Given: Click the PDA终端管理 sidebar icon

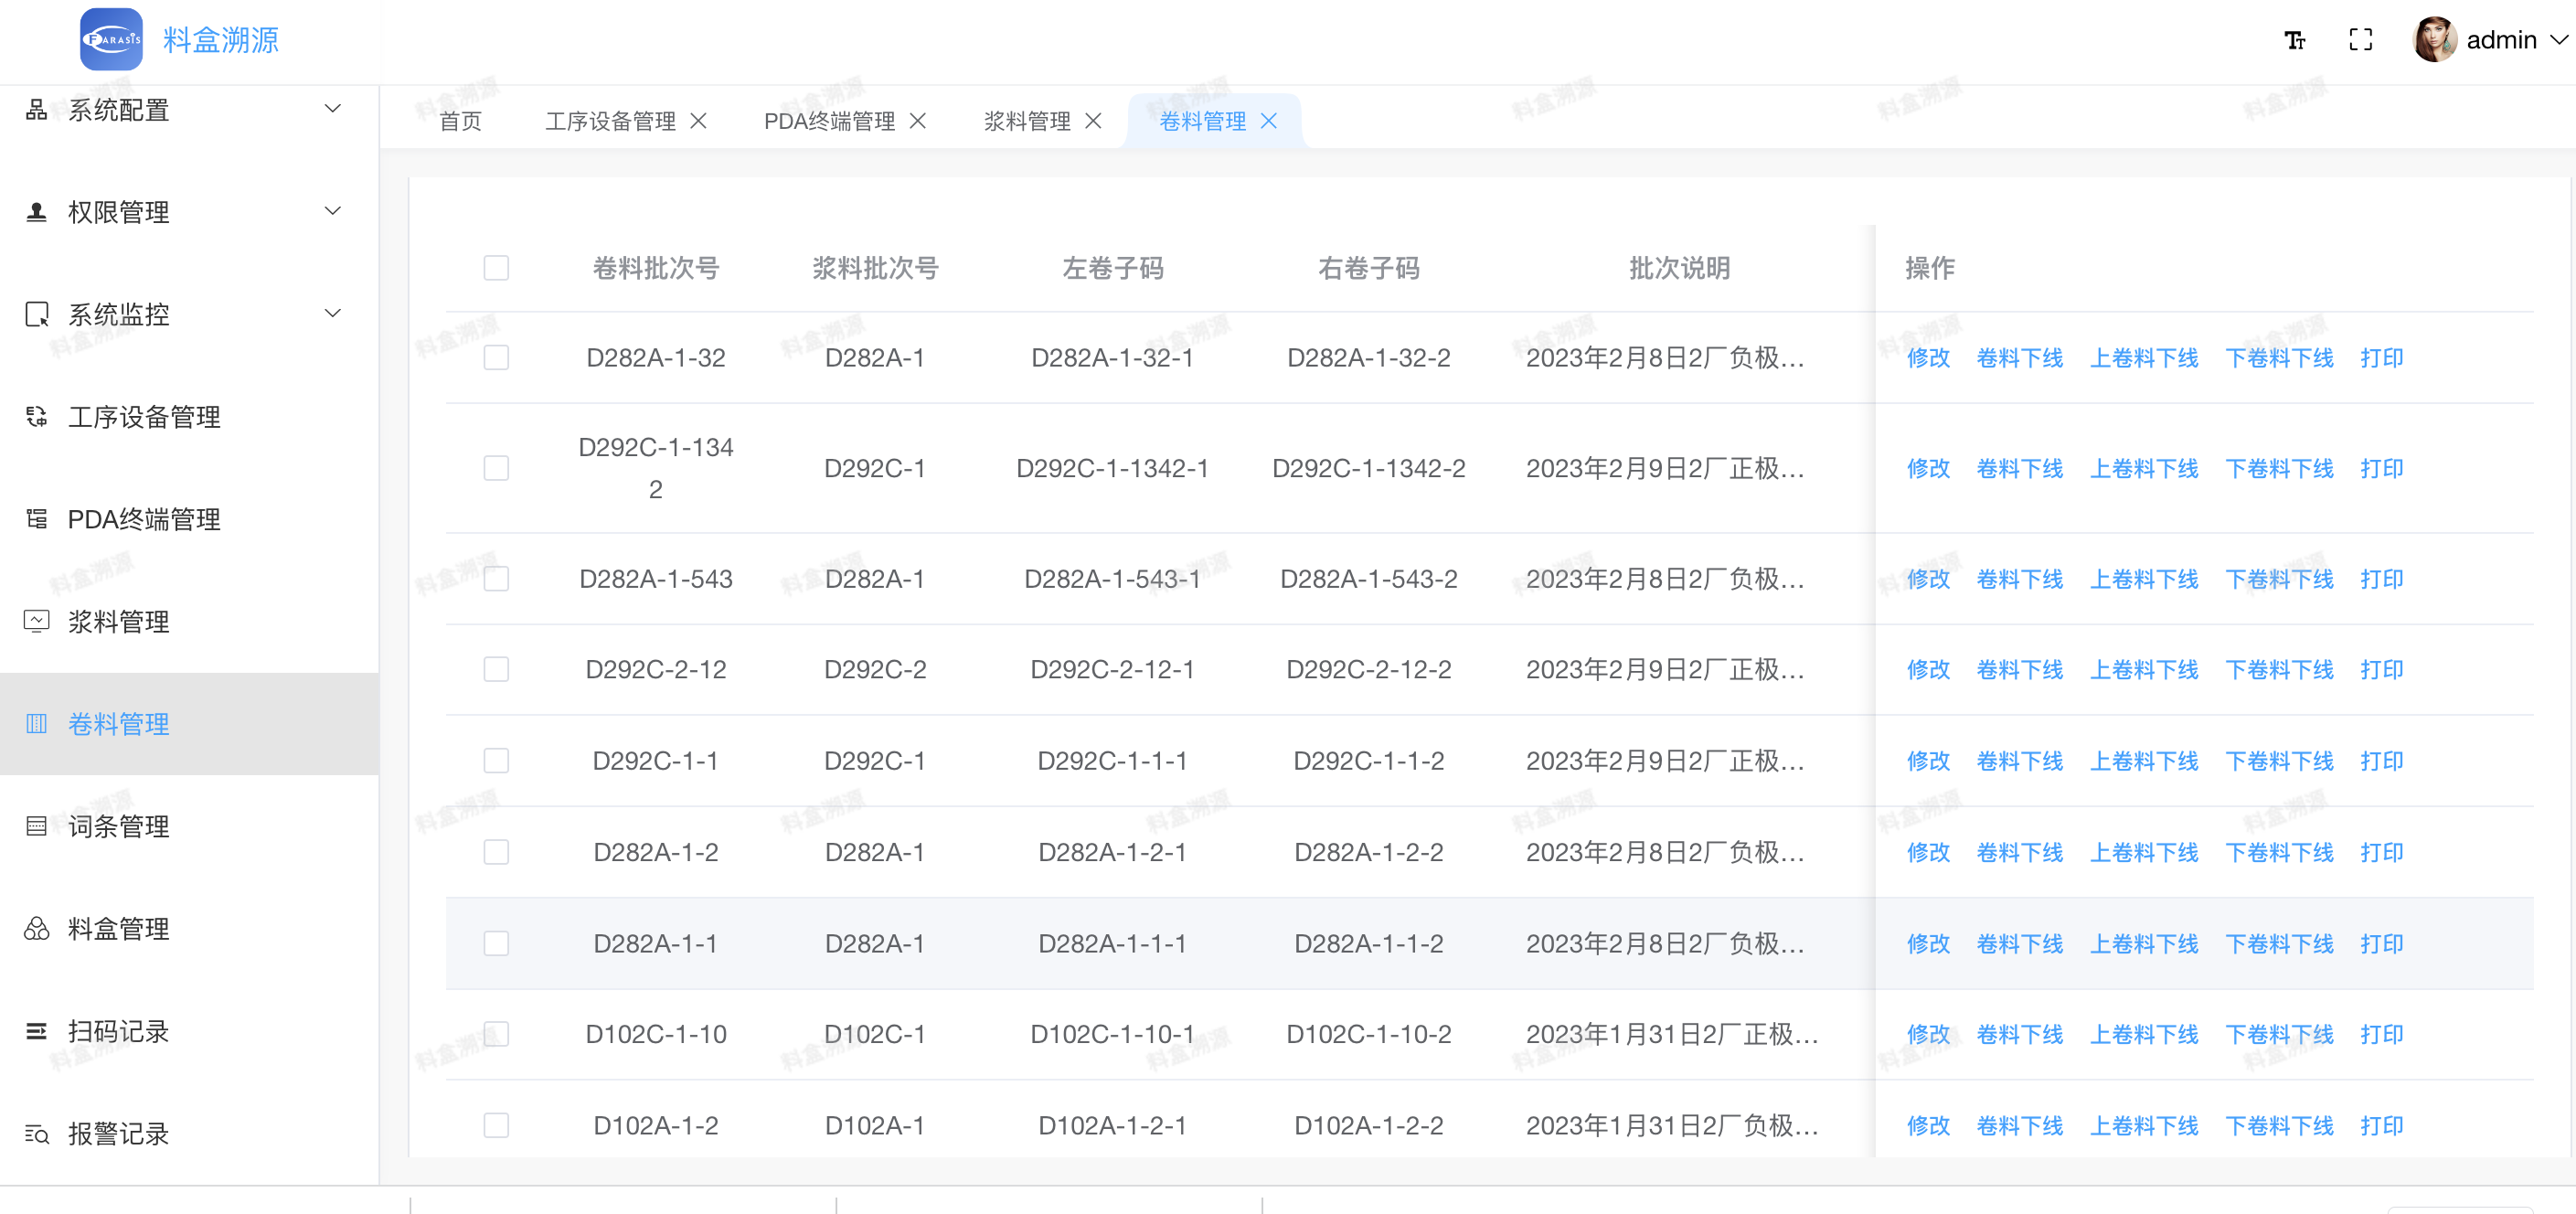Looking at the screenshot, I should coord(37,519).
